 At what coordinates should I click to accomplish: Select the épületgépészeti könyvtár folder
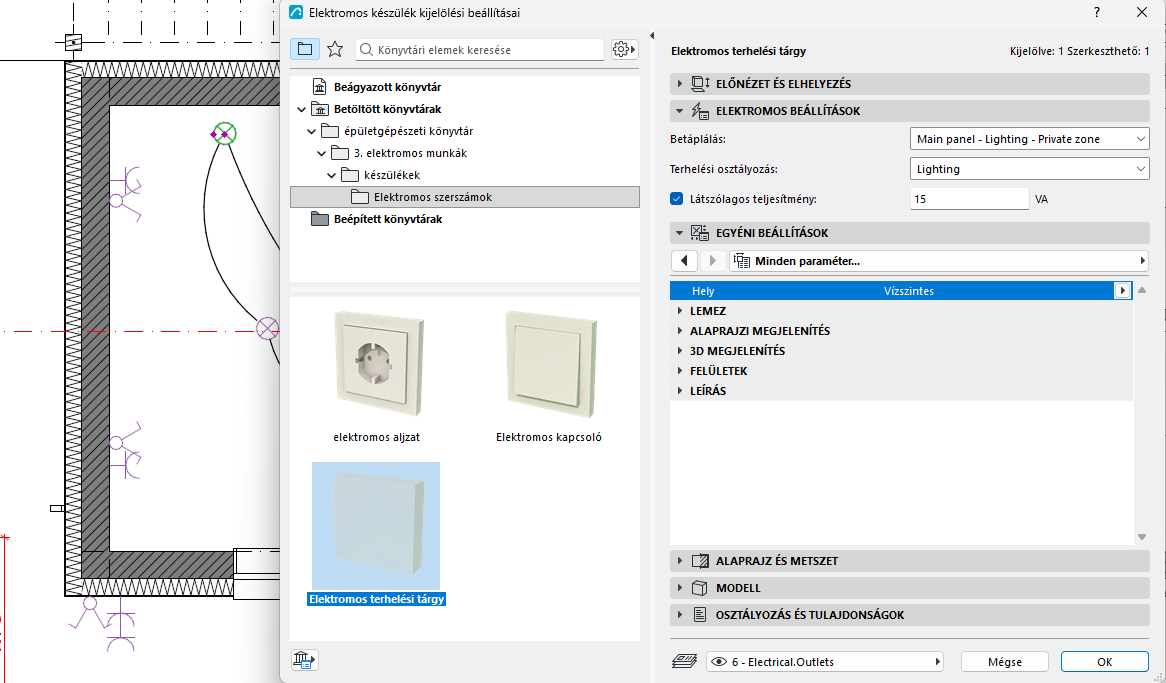(408, 131)
